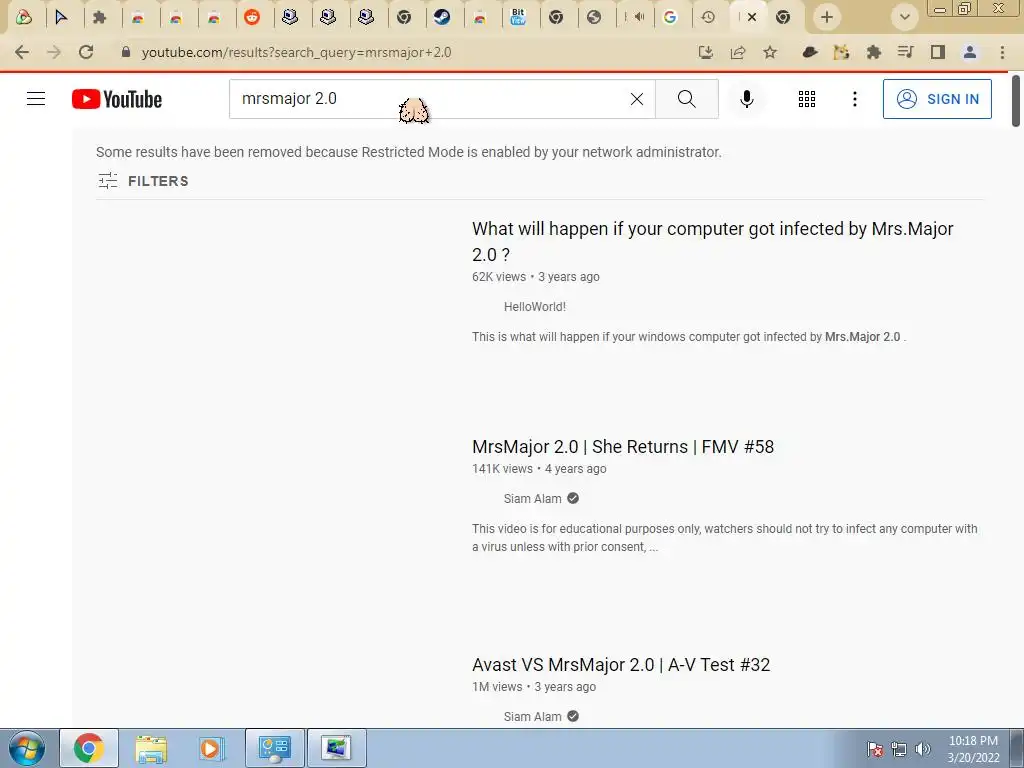View site info via the padlock icon
Screen dimensions: 1024x768
click(126, 52)
